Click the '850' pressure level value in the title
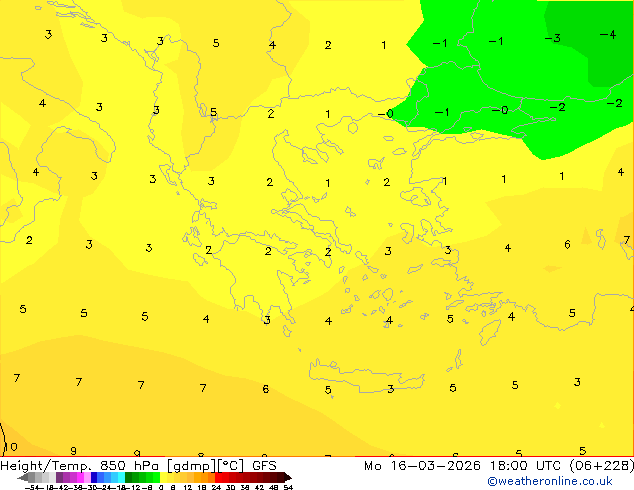The width and height of the screenshot is (634, 490). [x=112, y=465]
